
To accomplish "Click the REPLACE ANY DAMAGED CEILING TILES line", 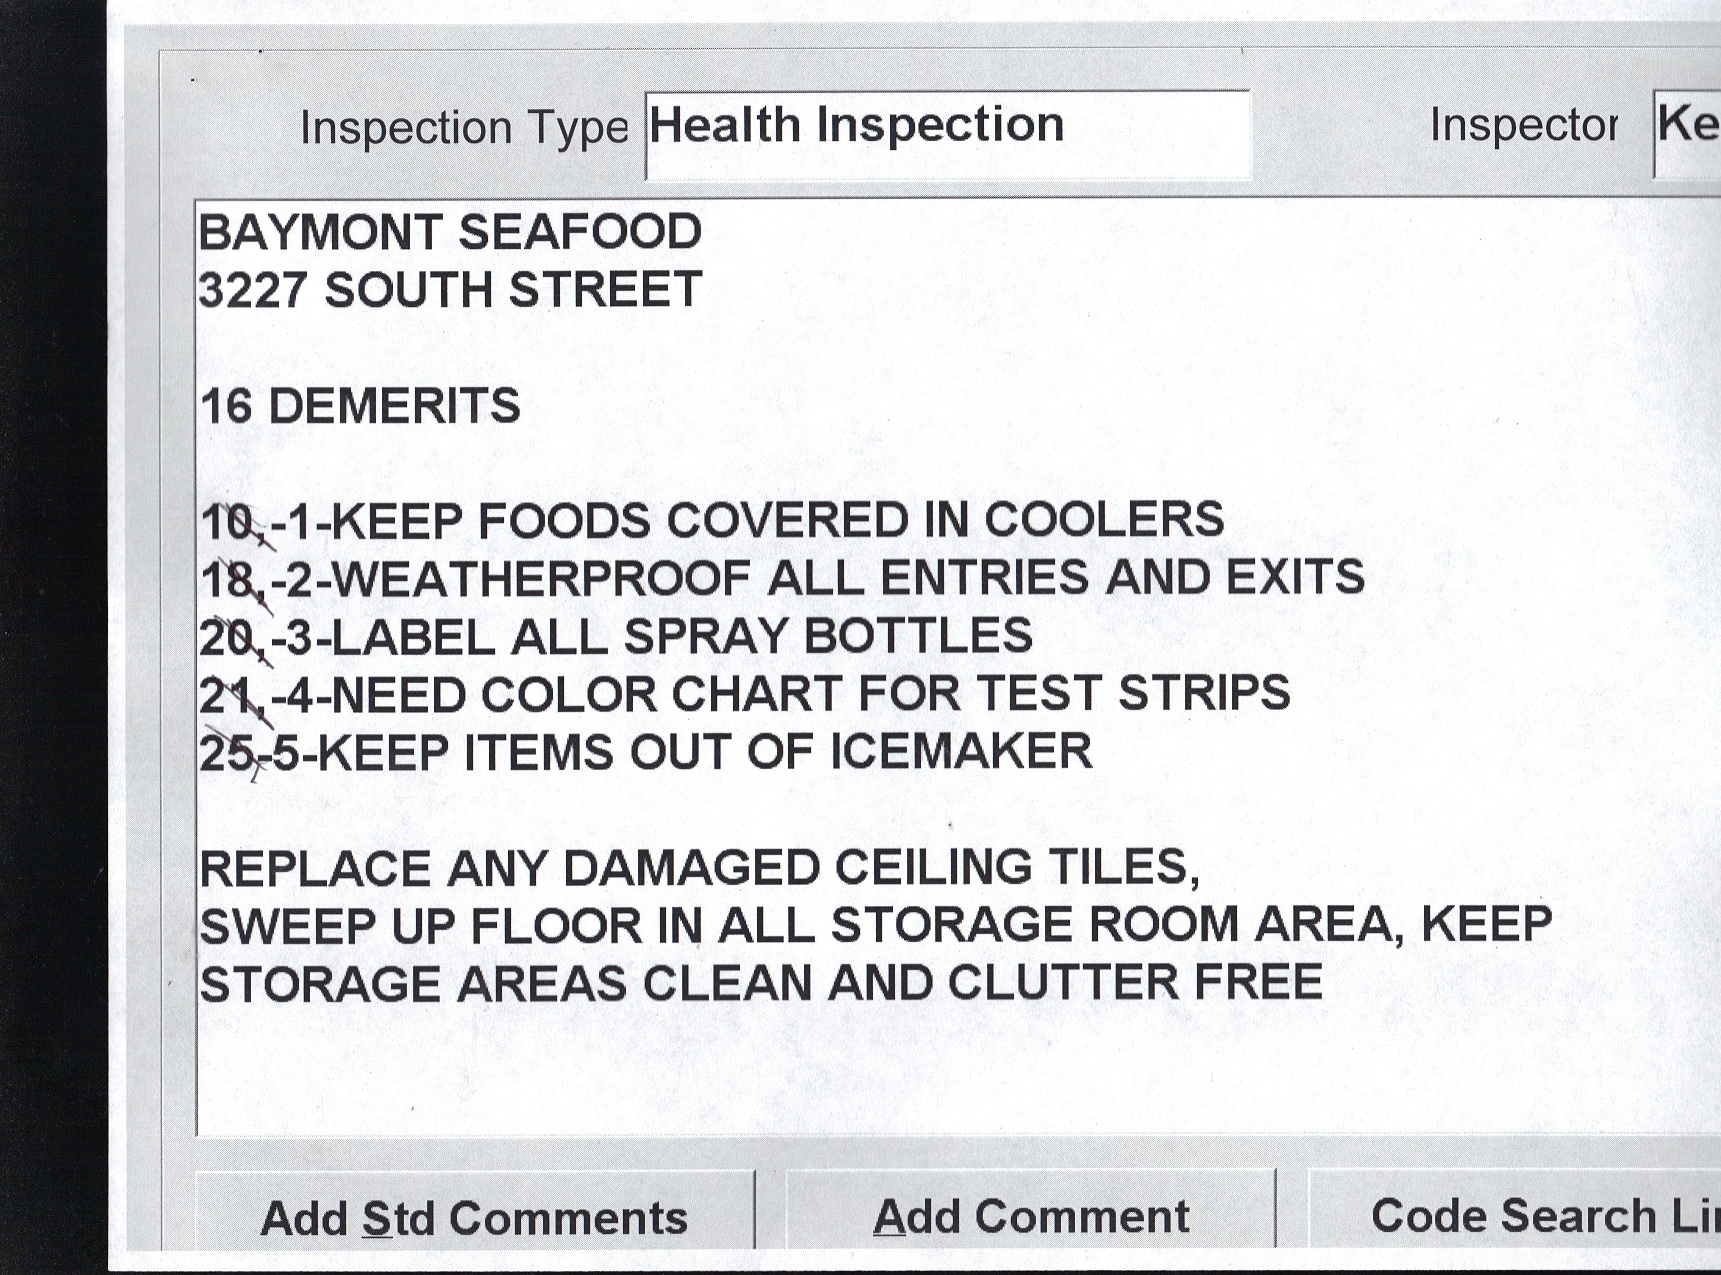I will pyautogui.click(x=700, y=868).
